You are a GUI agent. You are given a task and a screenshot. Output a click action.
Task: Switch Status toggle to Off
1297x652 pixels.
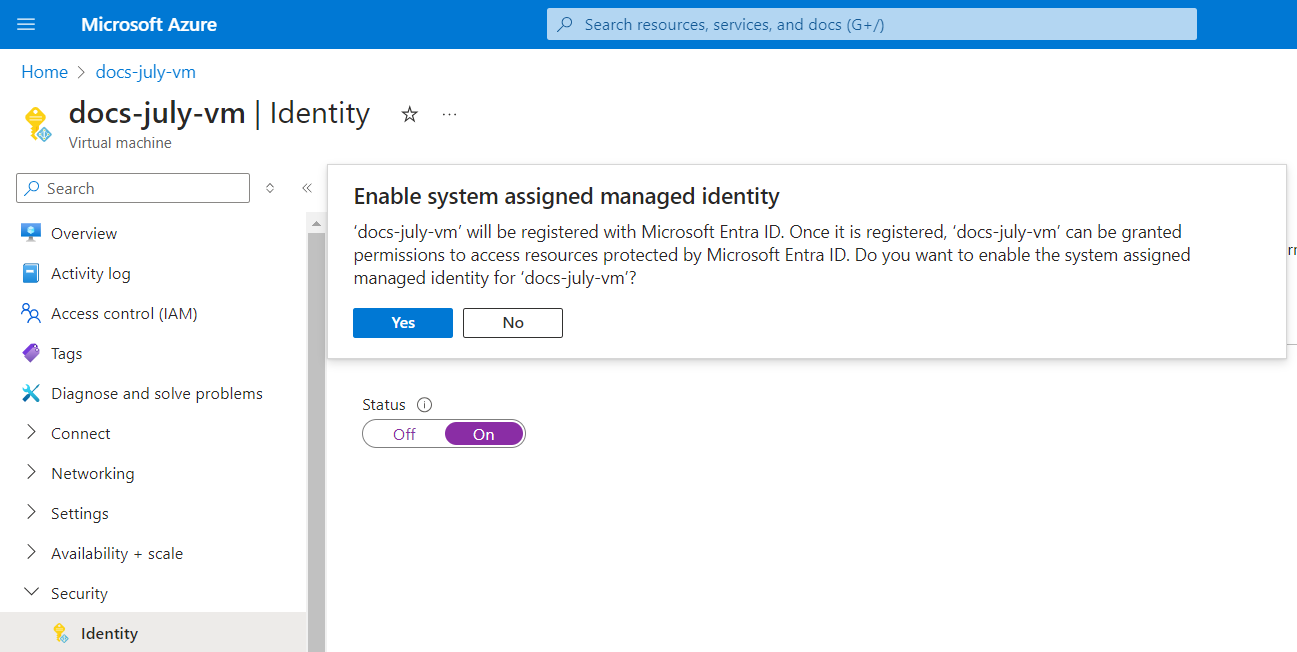coord(404,434)
